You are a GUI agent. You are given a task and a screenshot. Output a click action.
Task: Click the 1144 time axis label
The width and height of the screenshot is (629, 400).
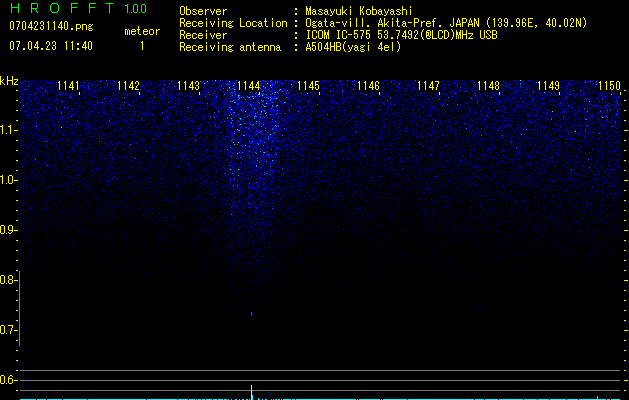(249, 86)
